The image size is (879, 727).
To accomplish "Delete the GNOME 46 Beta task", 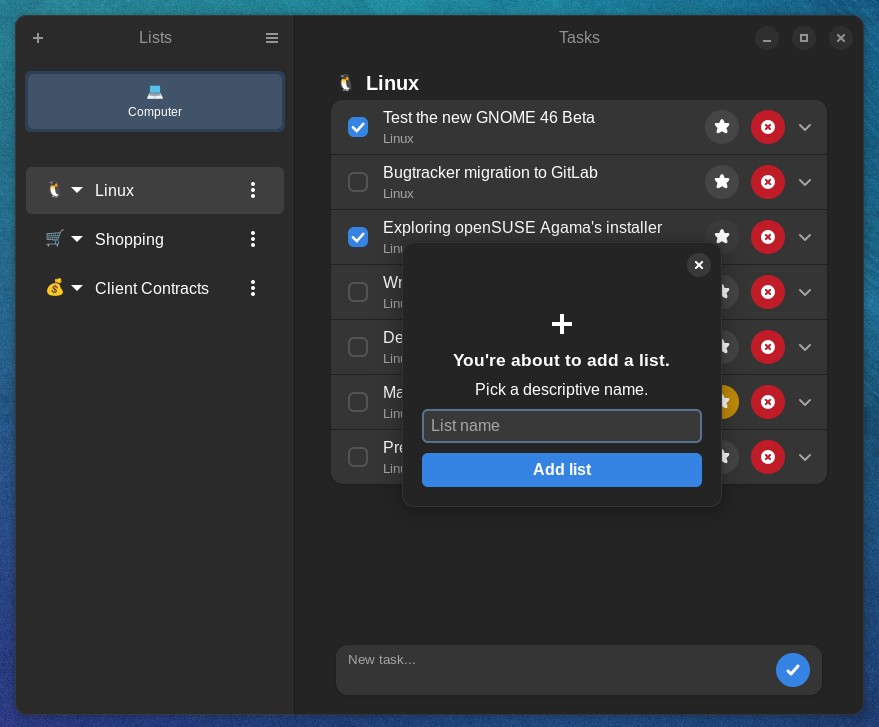I will click(768, 127).
